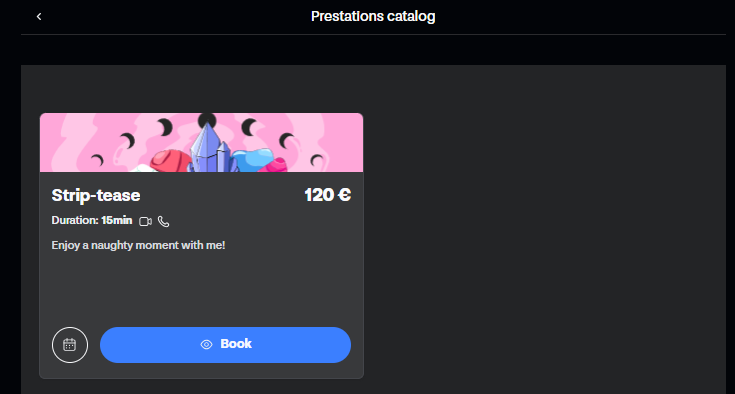
Task: Select the 'Enjoy a naughty moment' description
Action: point(138,245)
